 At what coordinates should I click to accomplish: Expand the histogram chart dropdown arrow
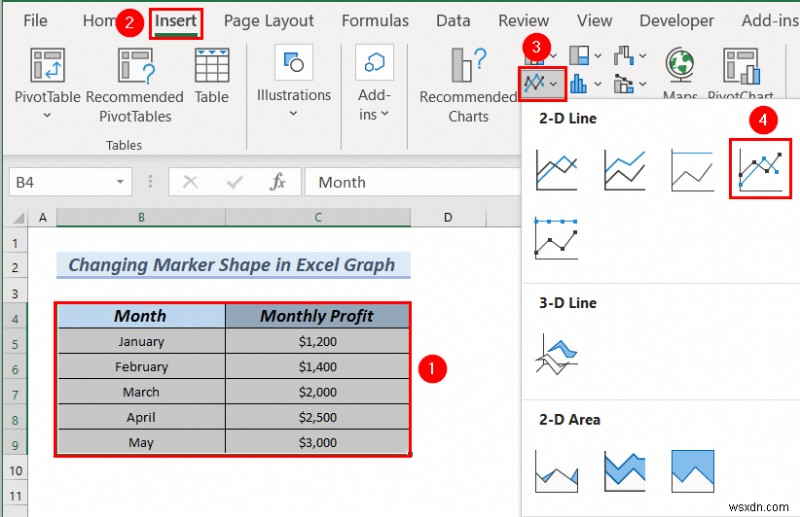(x=598, y=84)
